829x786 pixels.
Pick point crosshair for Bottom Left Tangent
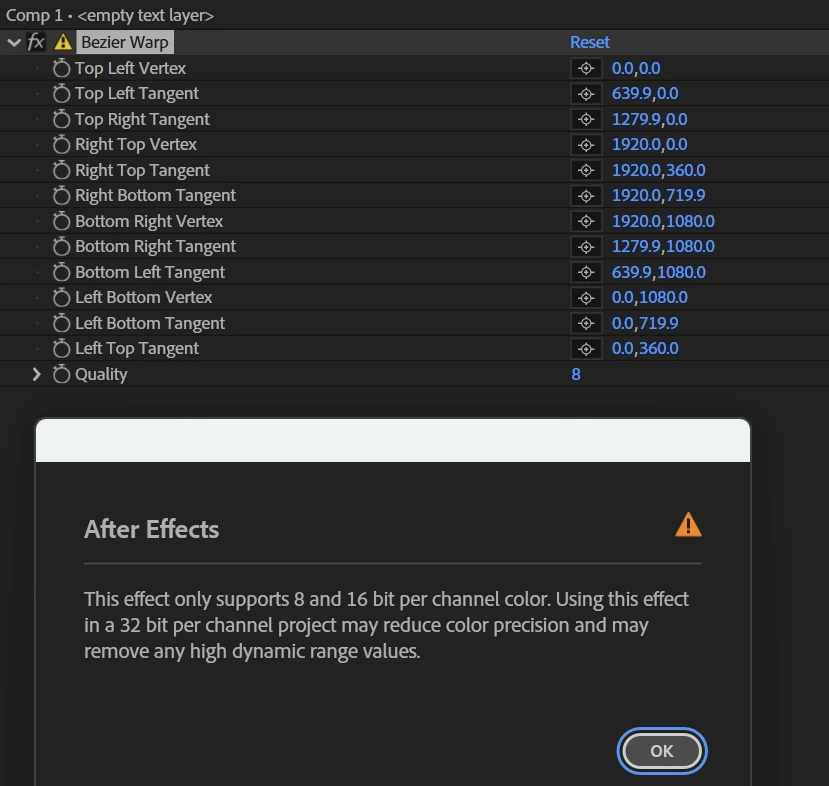[x=586, y=272]
